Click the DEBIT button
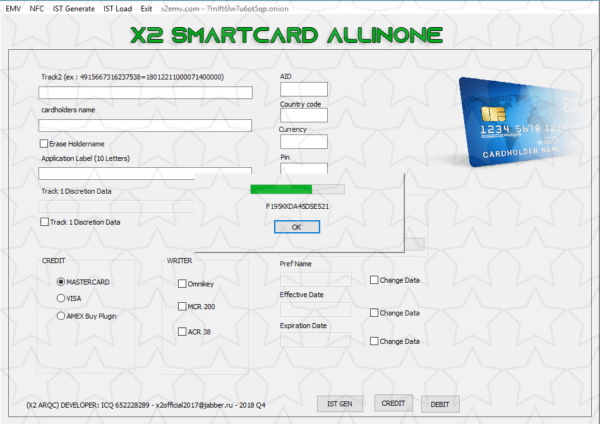 (x=440, y=404)
